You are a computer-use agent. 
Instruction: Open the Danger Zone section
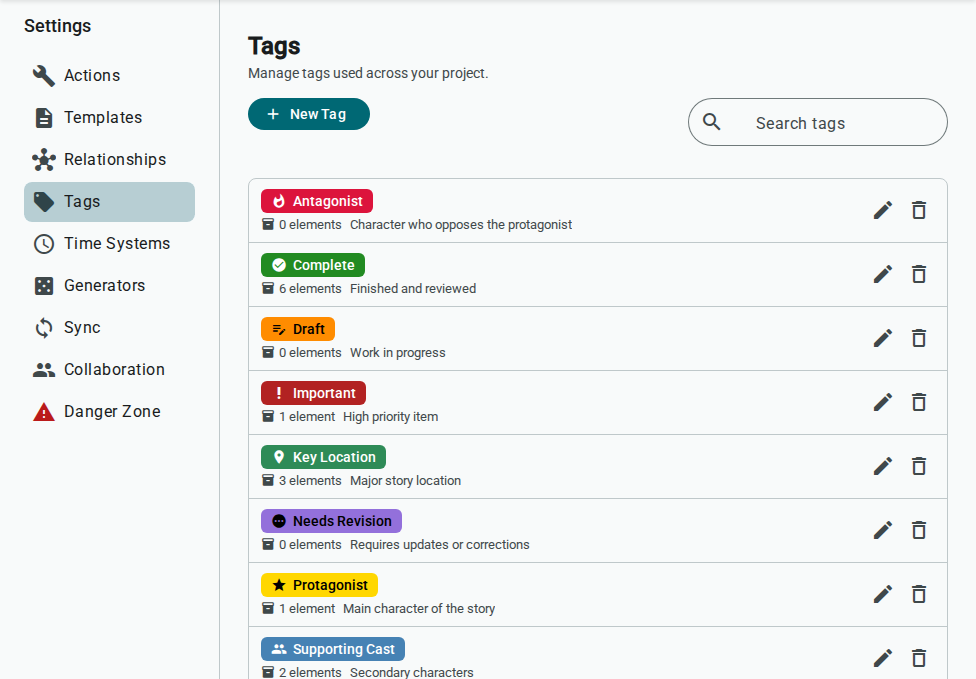coord(110,411)
